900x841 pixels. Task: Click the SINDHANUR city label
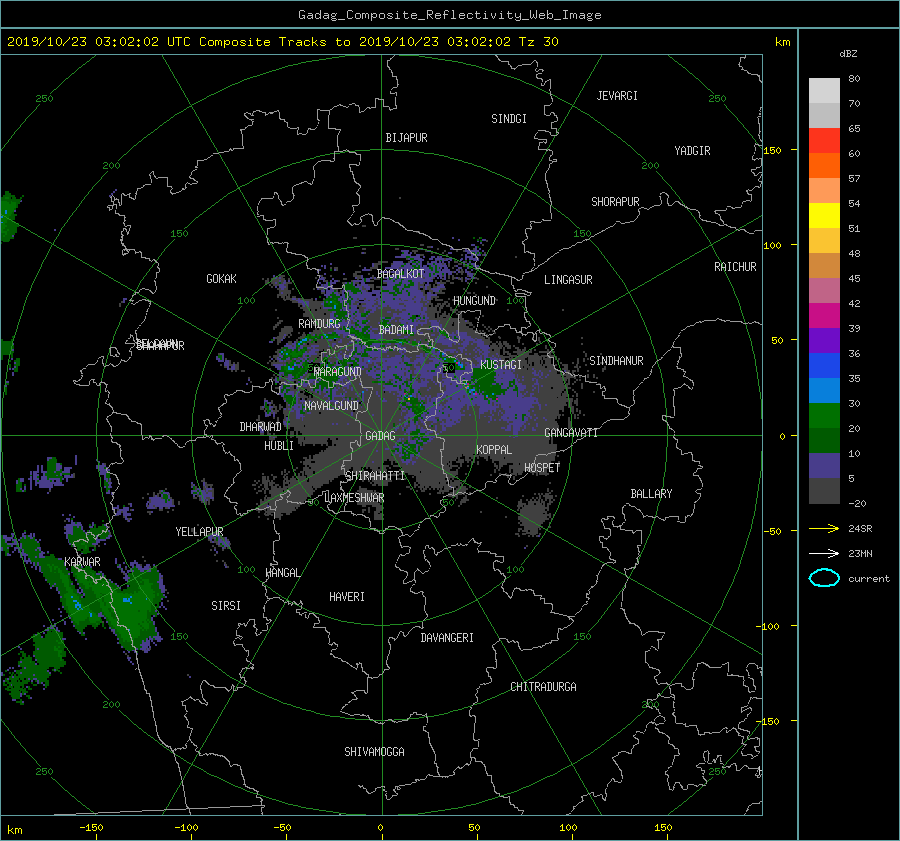[x=616, y=361]
